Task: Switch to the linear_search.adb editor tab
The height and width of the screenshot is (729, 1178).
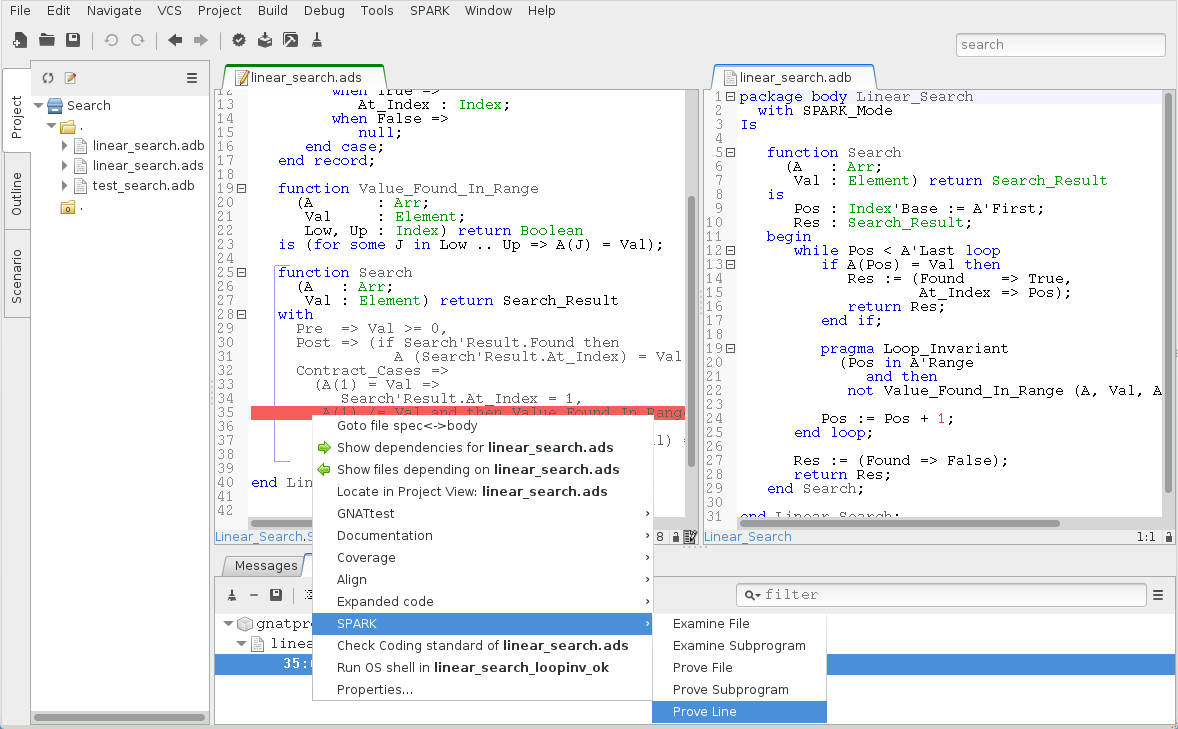Action: (793, 77)
